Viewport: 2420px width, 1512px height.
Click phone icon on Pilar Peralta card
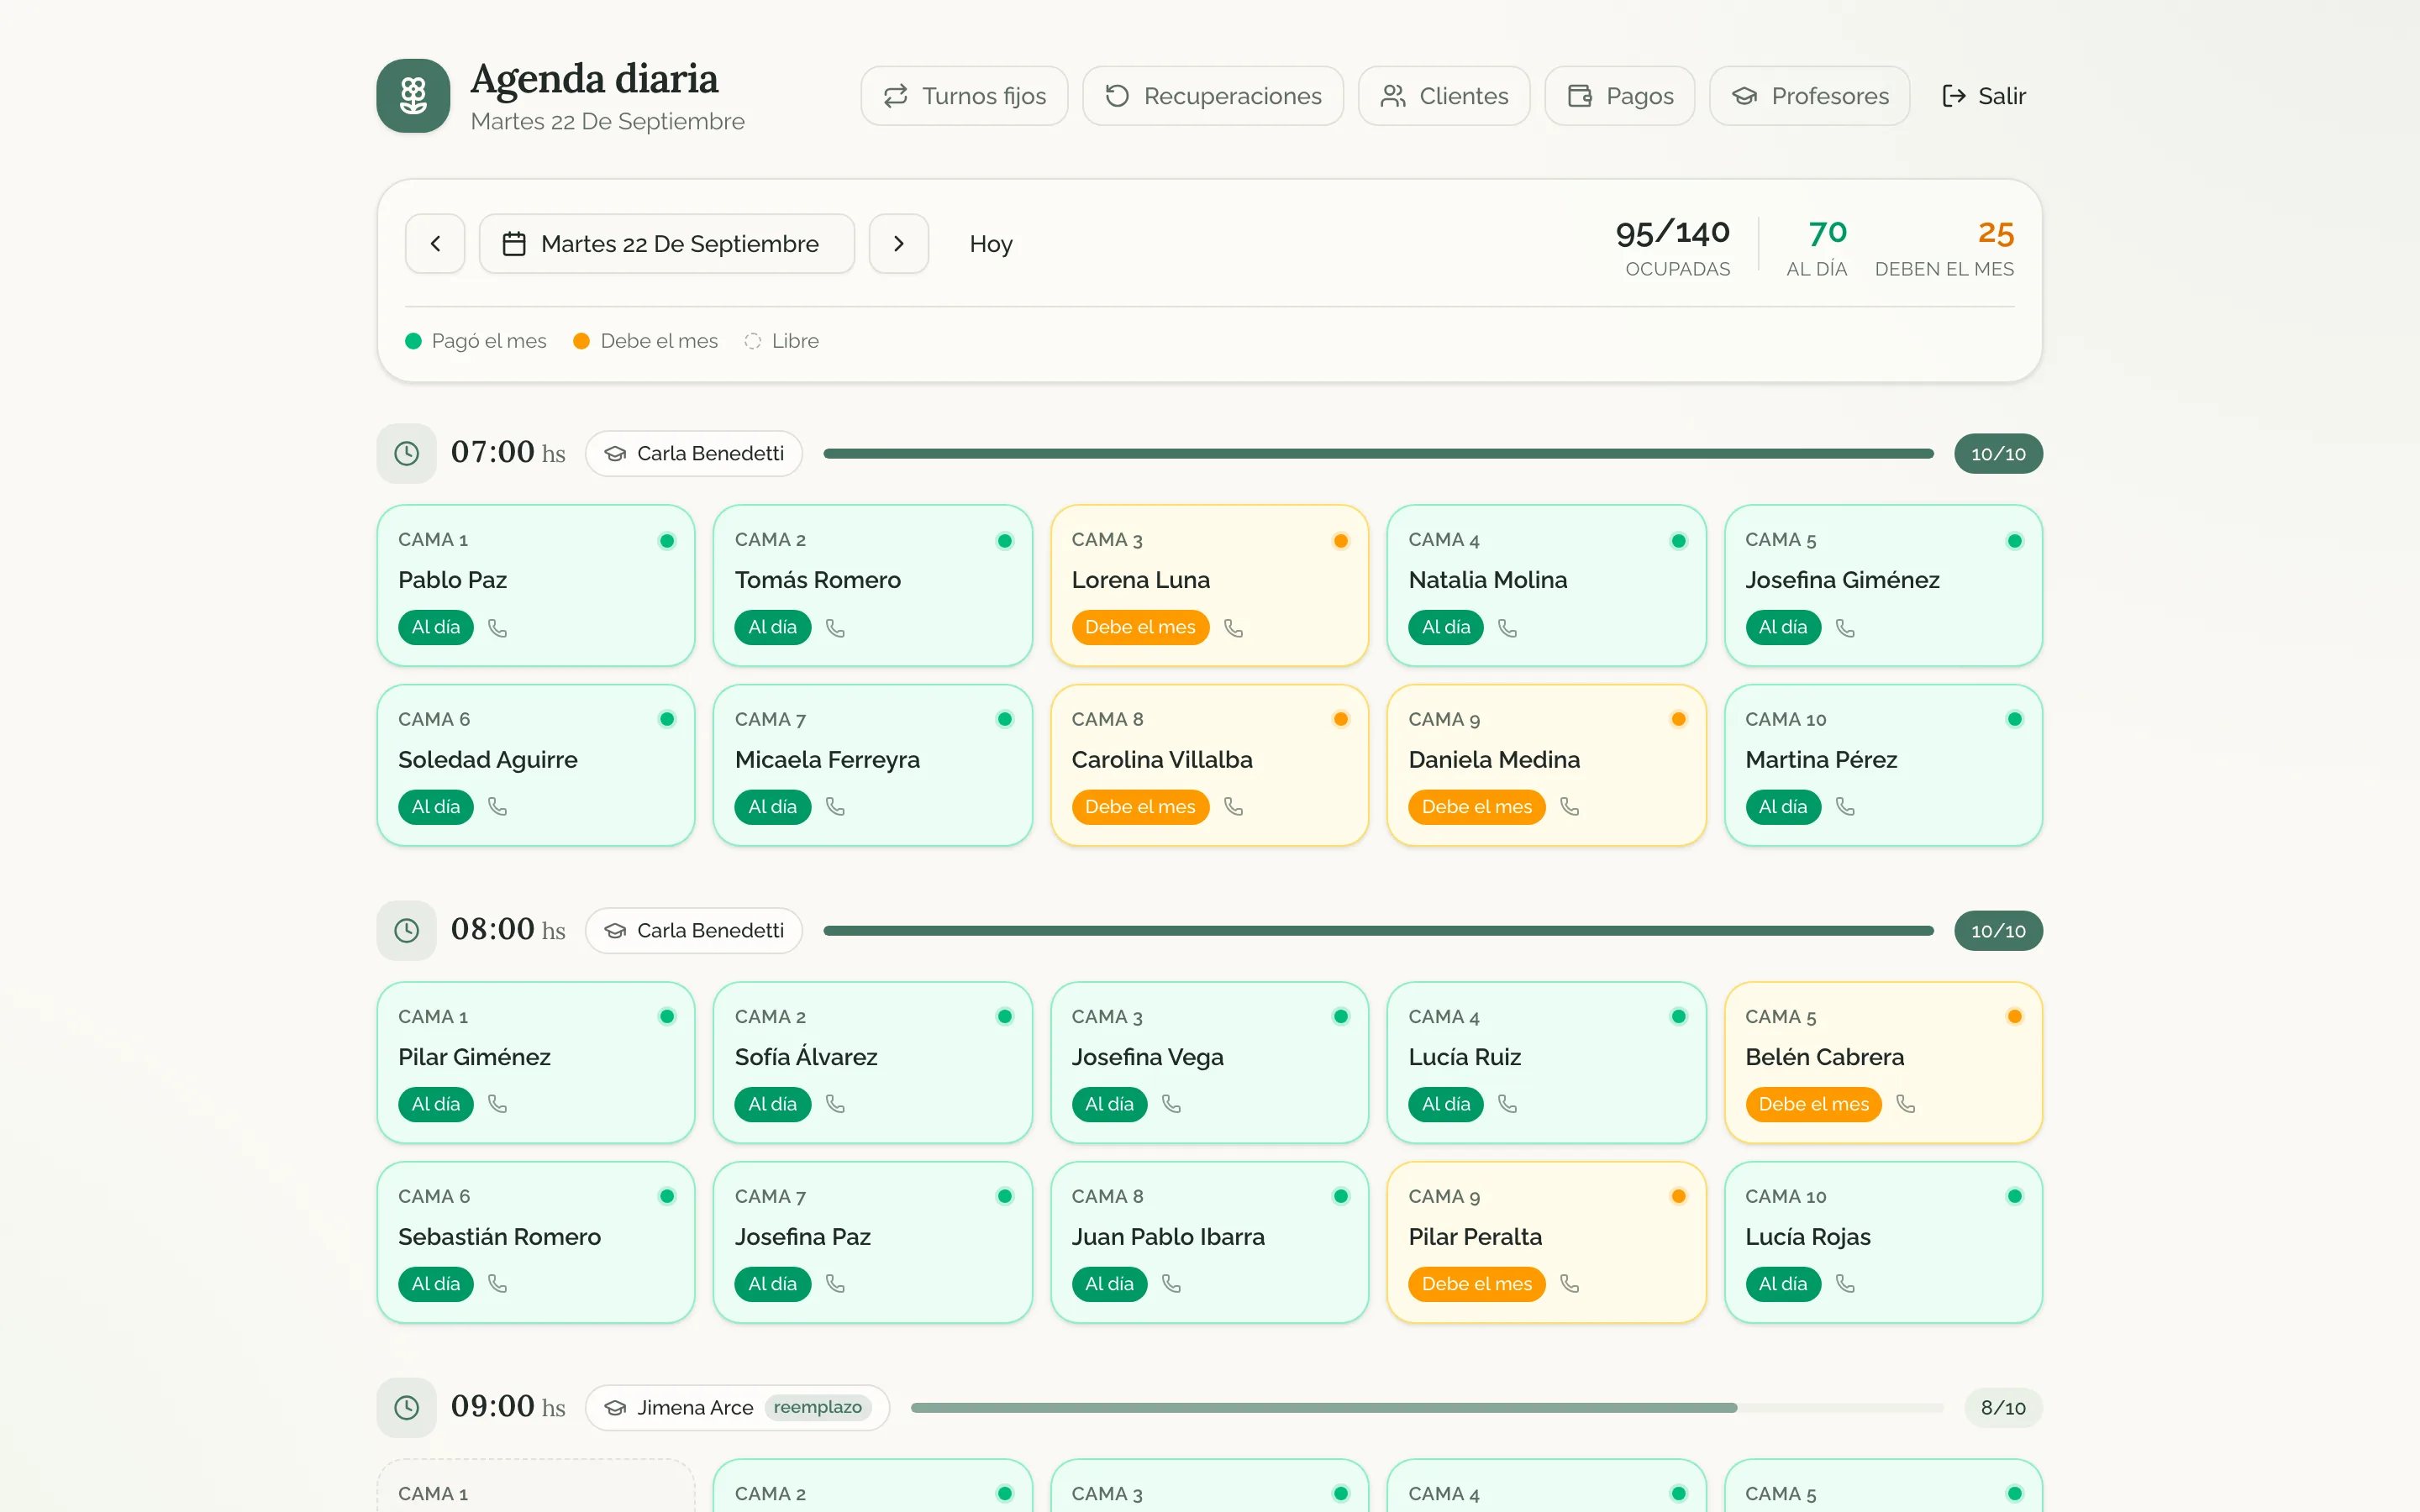(1569, 1284)
